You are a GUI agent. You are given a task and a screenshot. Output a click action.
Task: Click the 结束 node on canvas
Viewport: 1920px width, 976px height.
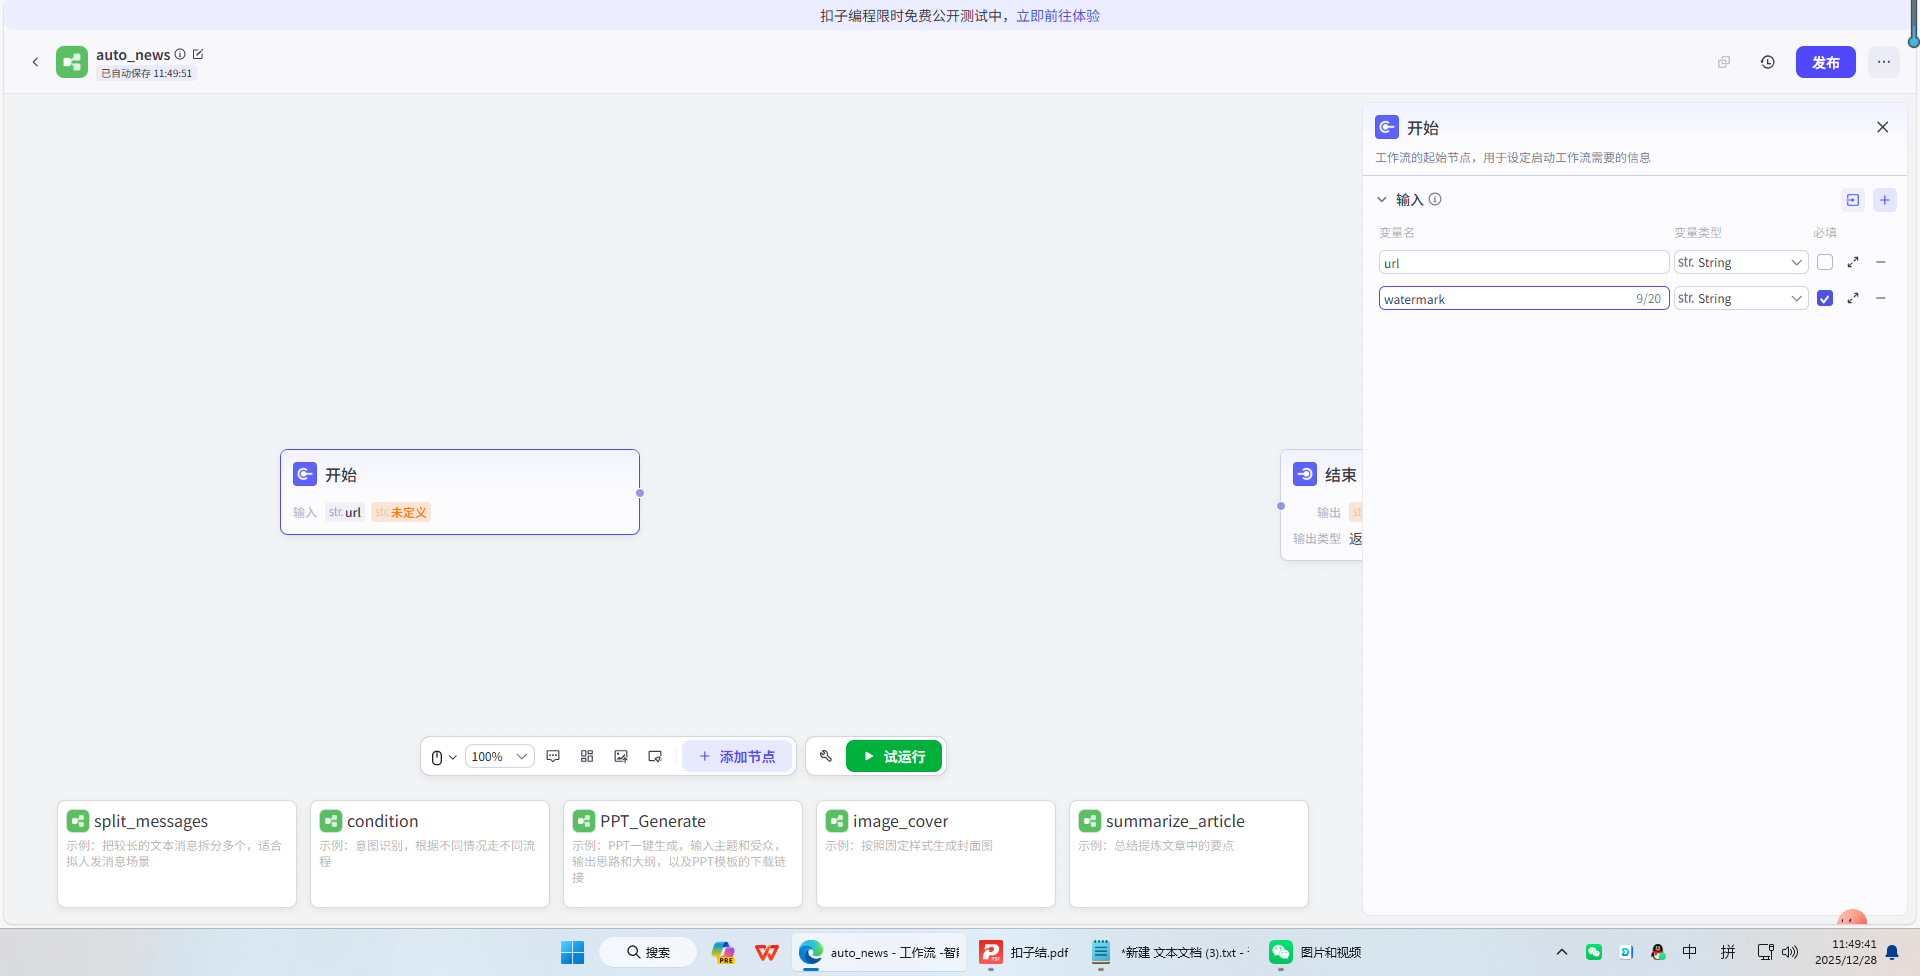coord(1322,504)
